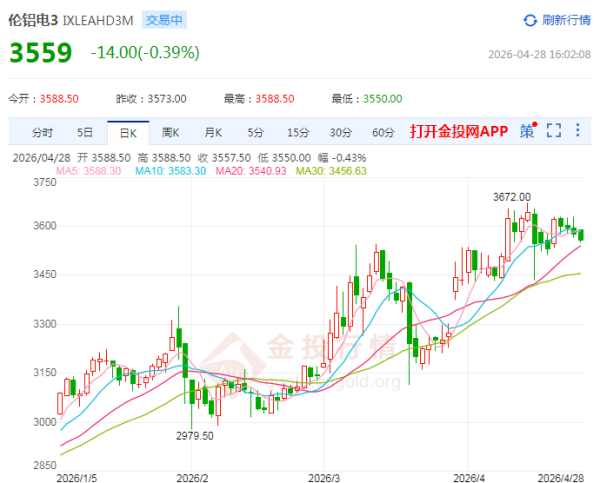600x483 pixels.
Task: Click the MA30: 3456.63 legend label
Action: [x=331, y=171]
